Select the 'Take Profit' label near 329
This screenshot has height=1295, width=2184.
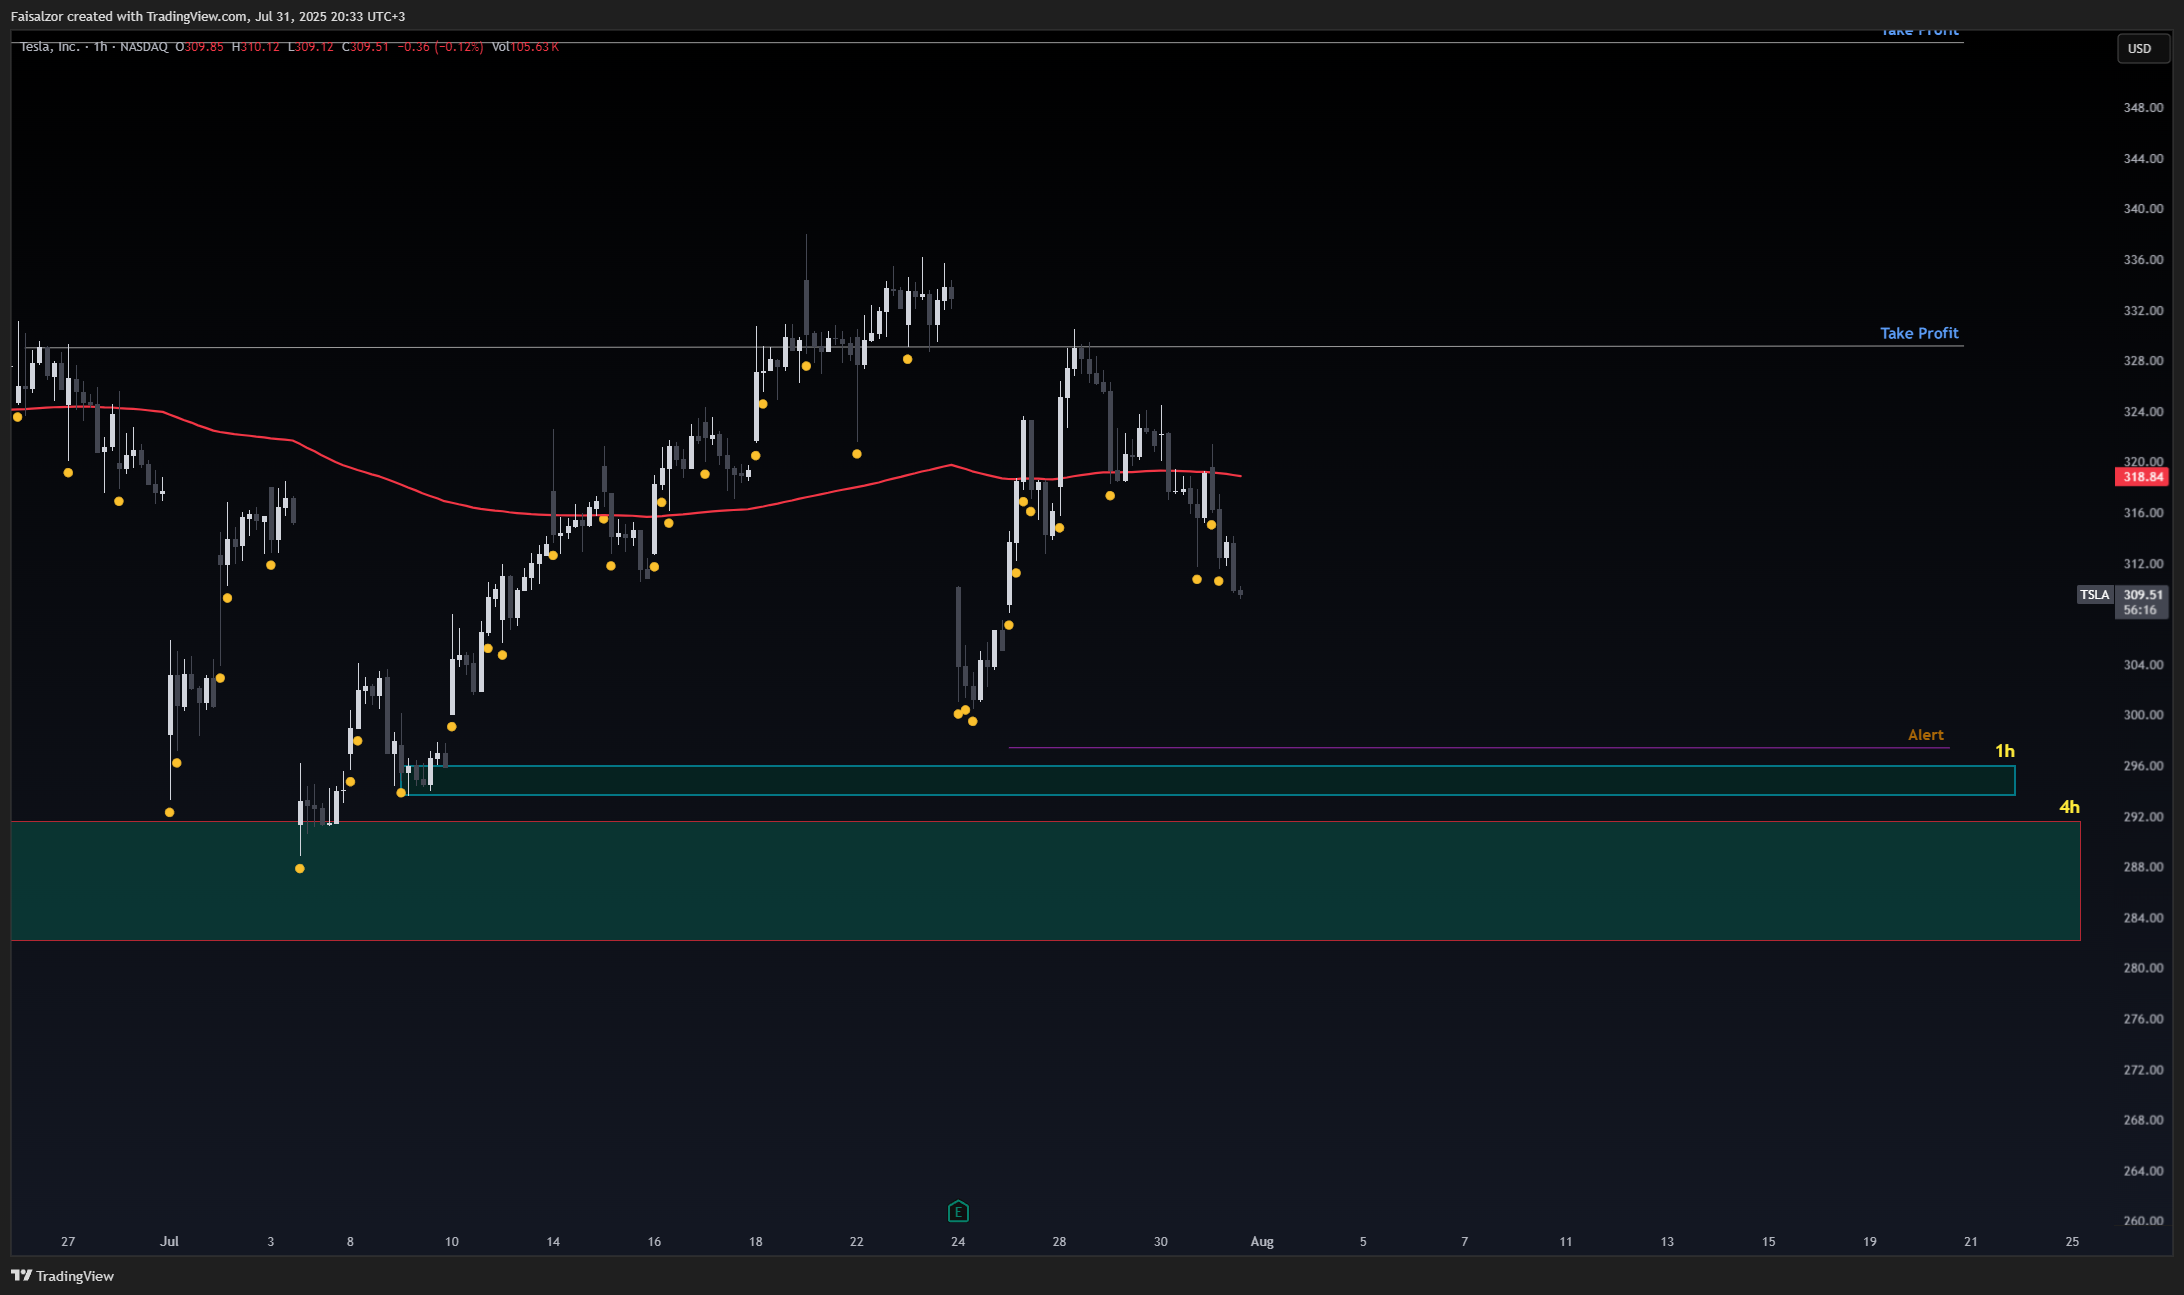click(1919, 333)
